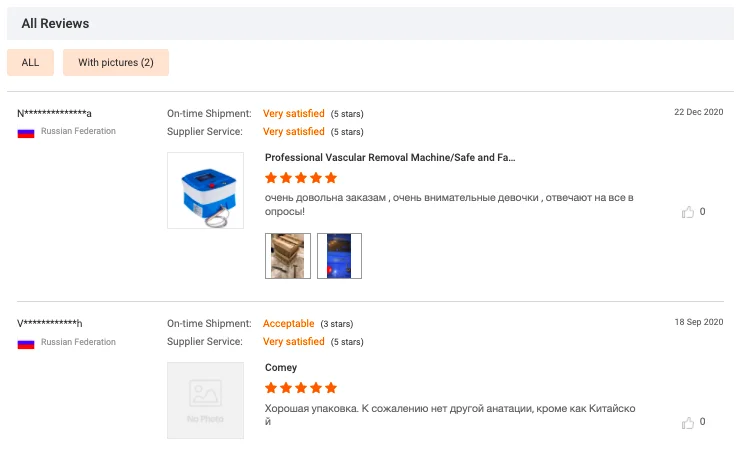This screenshot has height=464, width=743.
Task: Click reviewer name N***a
Action: tap(54, 113)
